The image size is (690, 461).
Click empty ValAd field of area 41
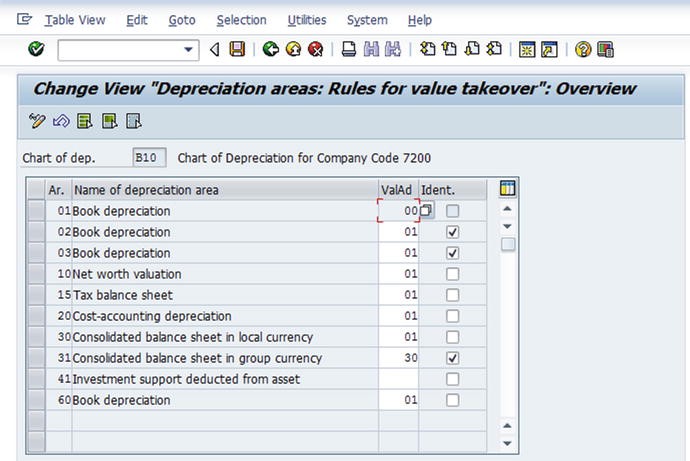(x=398, y=379)
